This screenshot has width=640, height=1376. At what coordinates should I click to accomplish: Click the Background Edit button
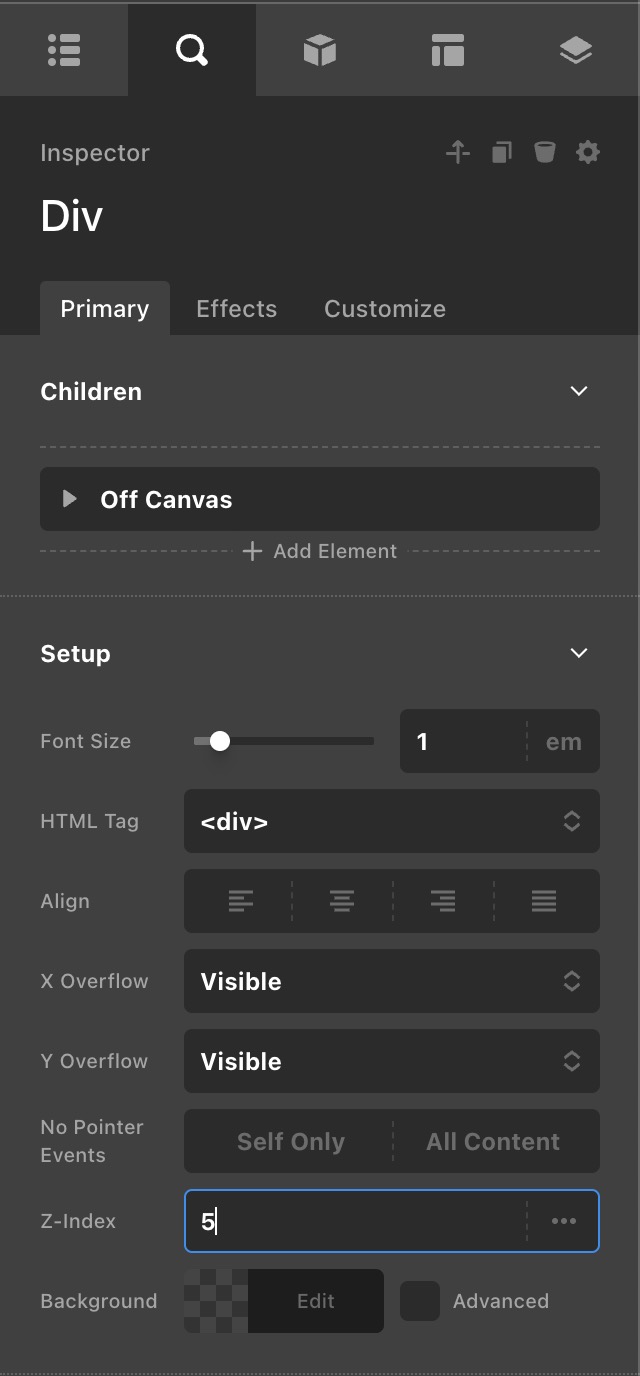point(316,1301)
